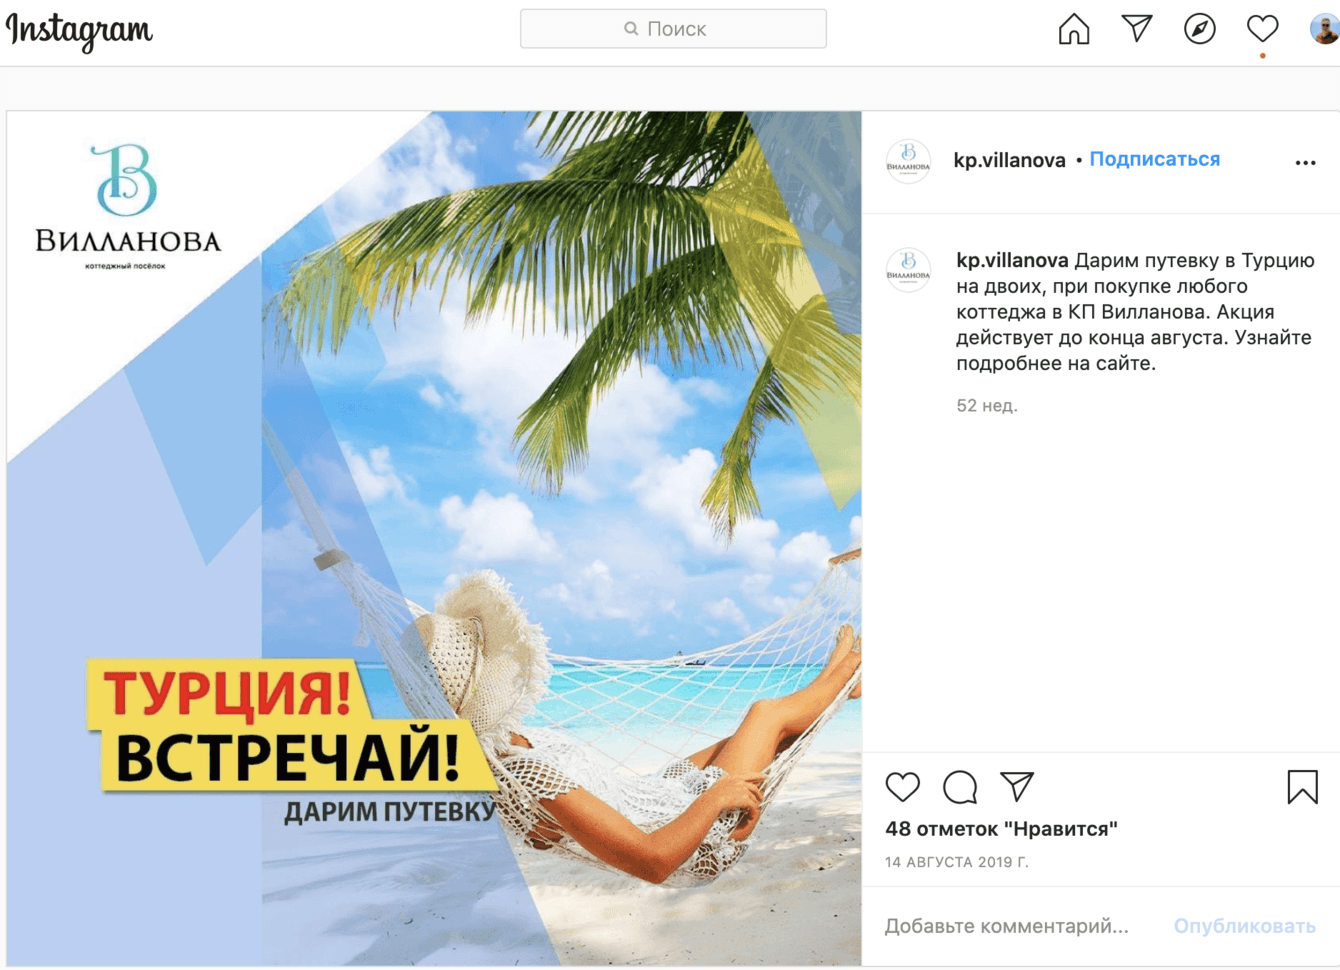
Task: Click the Опубликовать button
Action: pos(1244,926)
